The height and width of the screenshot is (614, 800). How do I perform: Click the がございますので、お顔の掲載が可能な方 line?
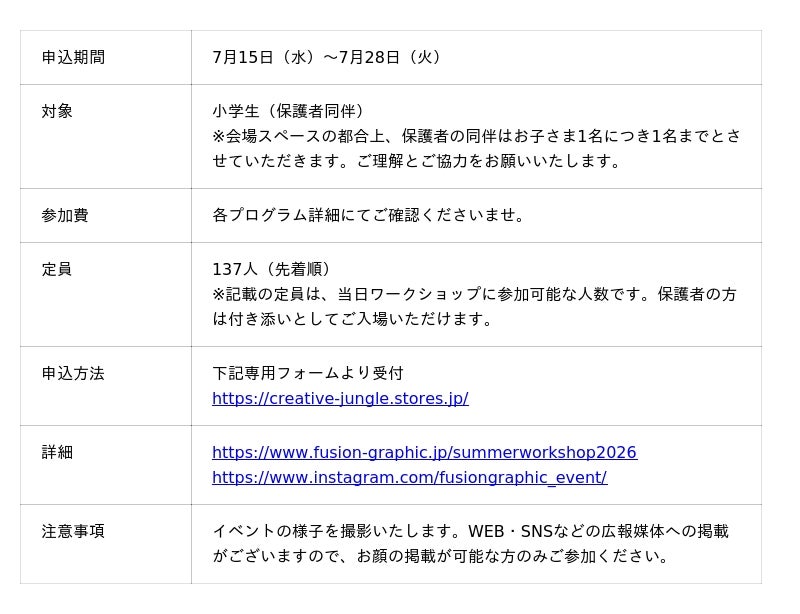click(440, 557)
